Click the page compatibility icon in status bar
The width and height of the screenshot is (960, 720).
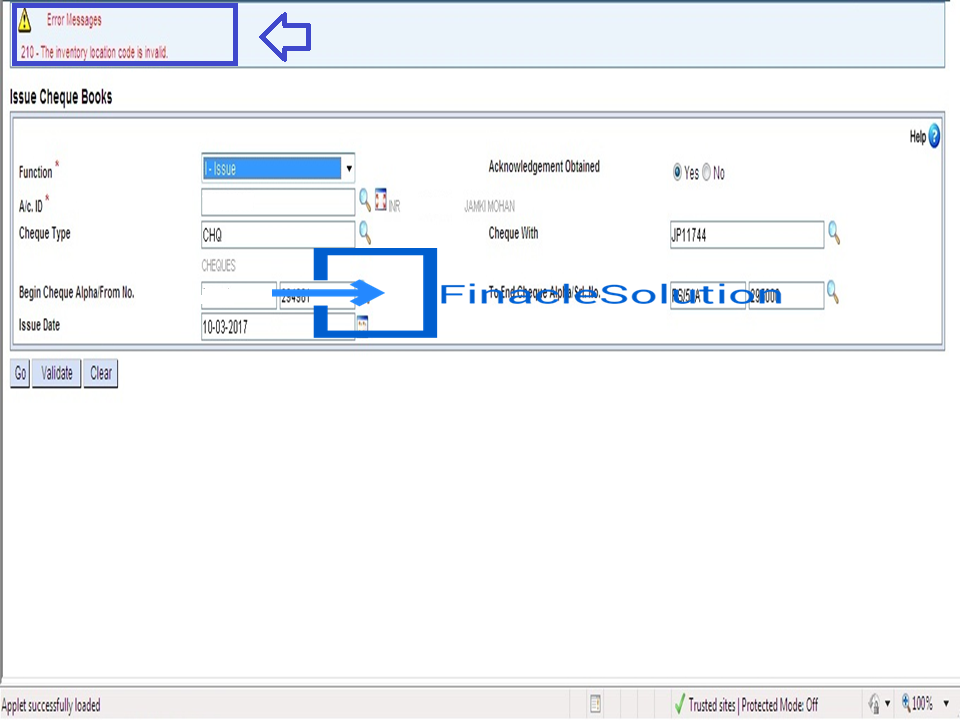point(595,705)
